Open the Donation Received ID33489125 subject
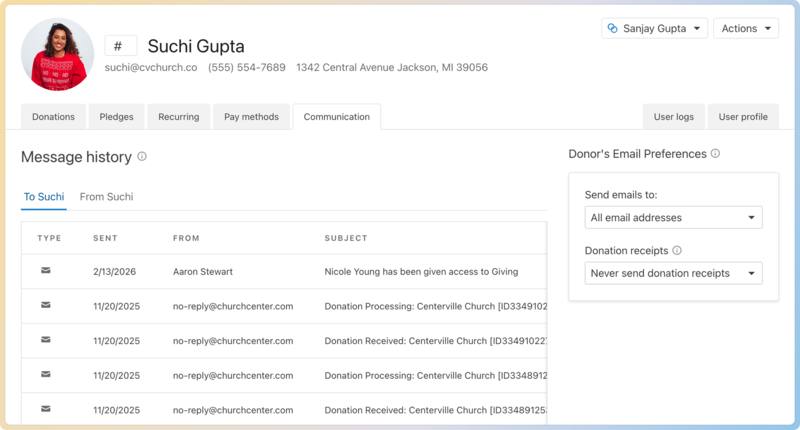800x430 pixels. [436, 410]
